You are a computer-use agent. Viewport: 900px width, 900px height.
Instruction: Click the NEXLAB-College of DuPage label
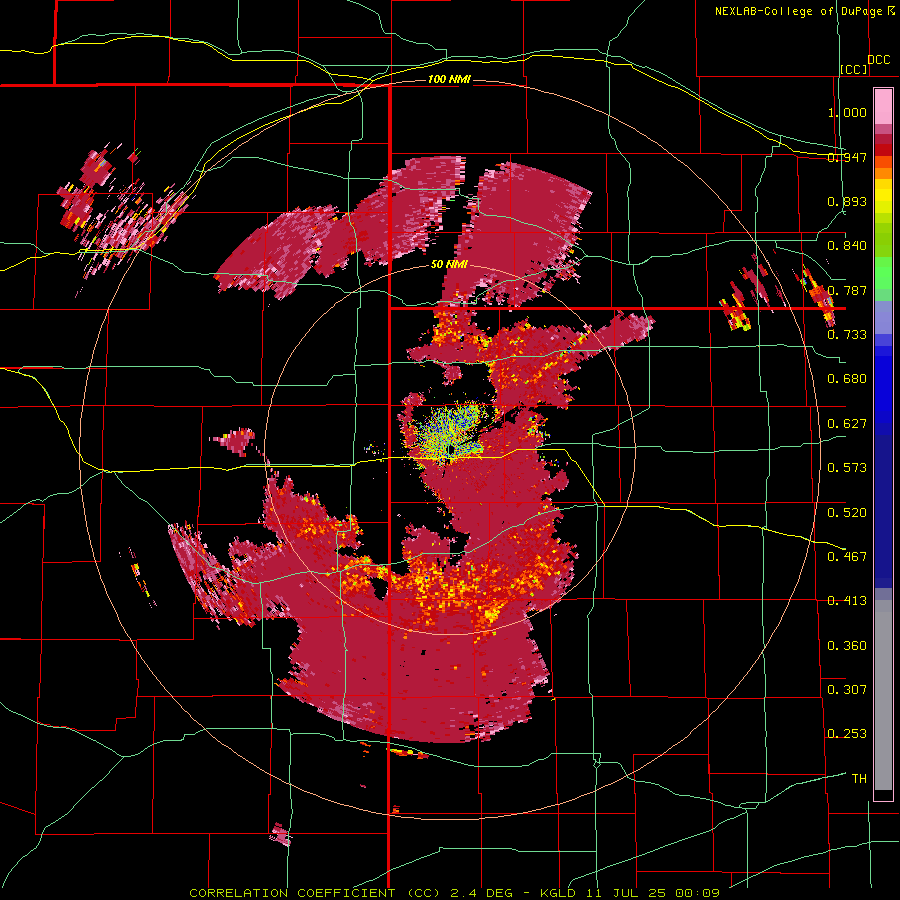tap(798, 11)
